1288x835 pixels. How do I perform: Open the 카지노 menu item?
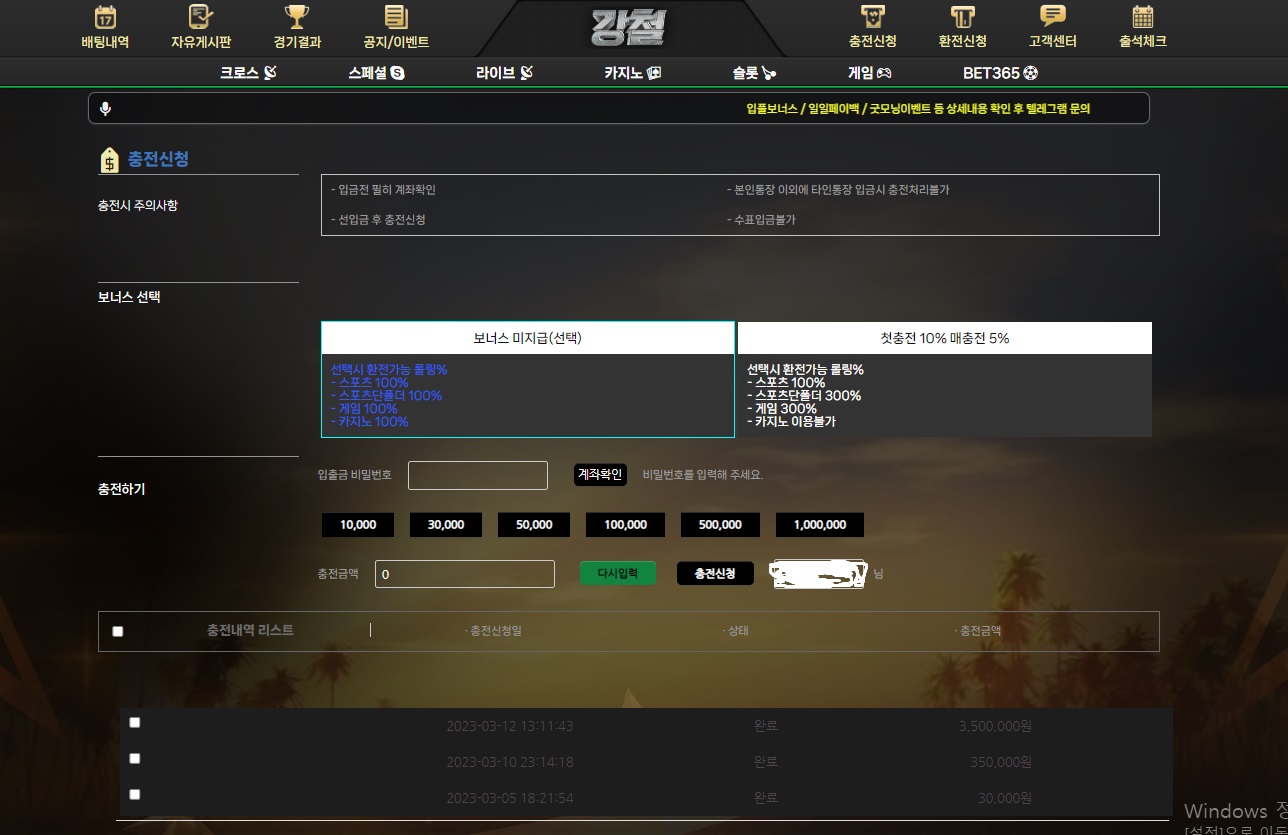(632, 73)
